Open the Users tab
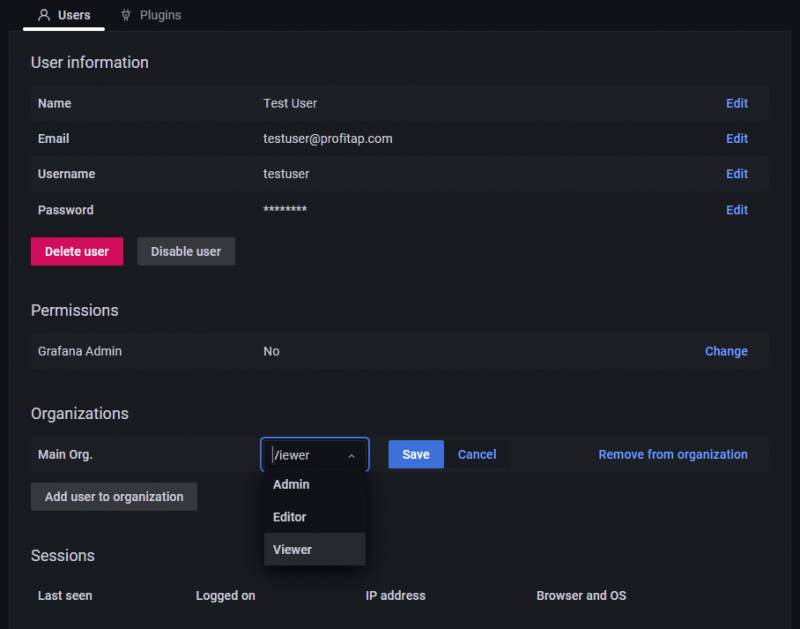Viewport: 800px width, 629px height. (x=64, y=15)
